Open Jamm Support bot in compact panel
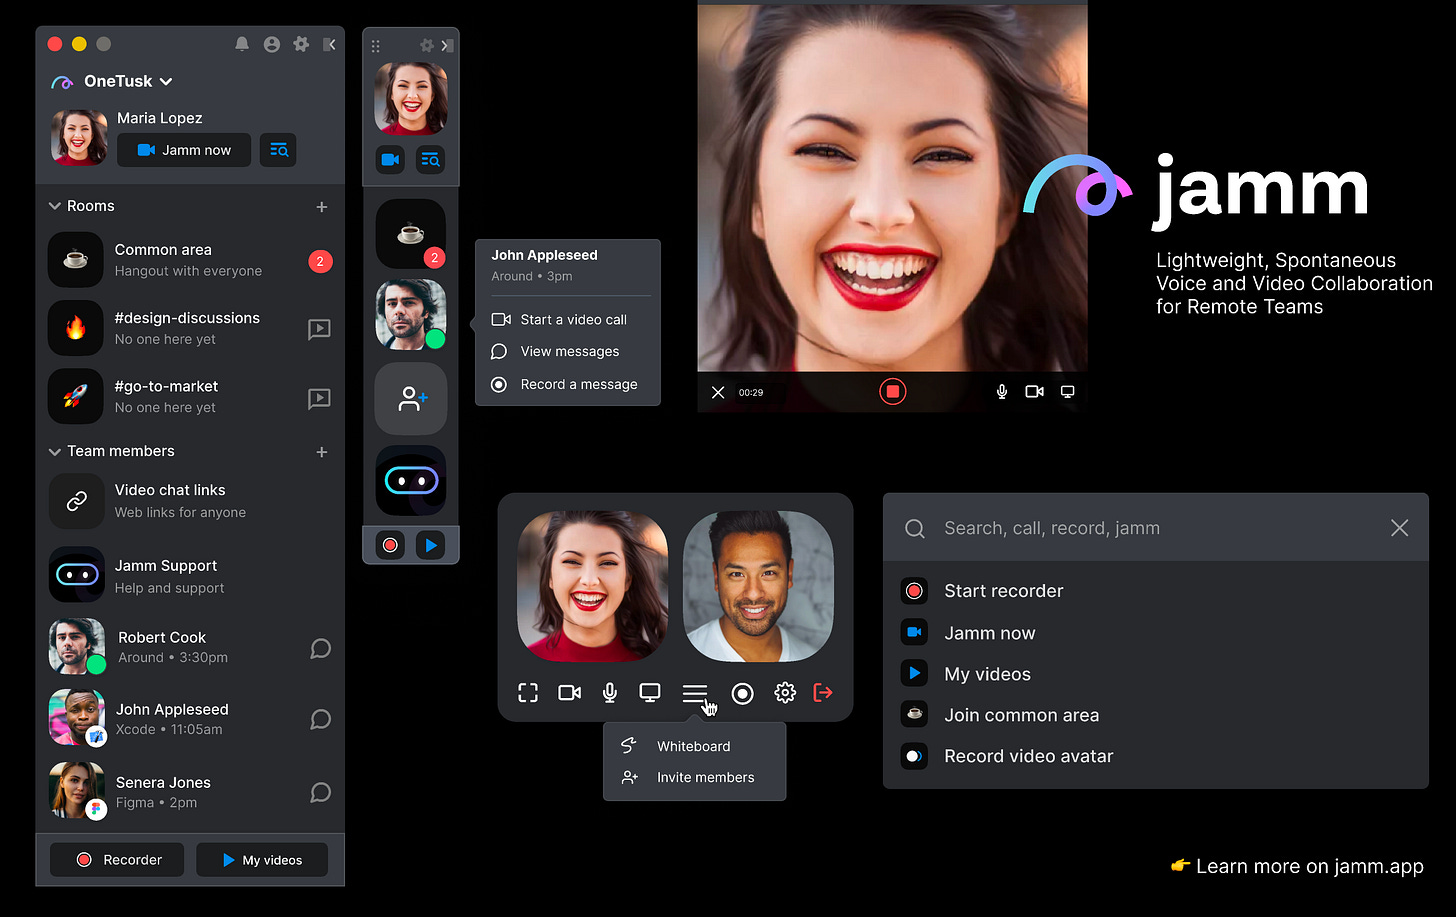 pyautogui.click(x=411, y=481)
